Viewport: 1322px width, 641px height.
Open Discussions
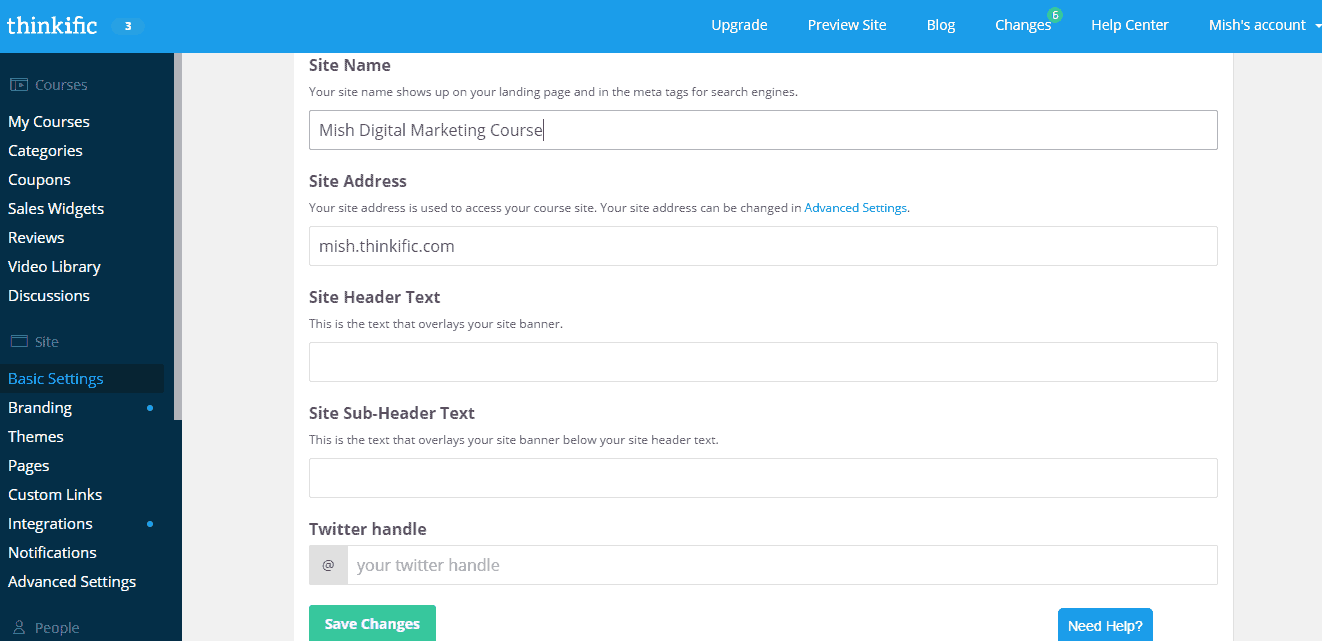click(x=49, y=296)
